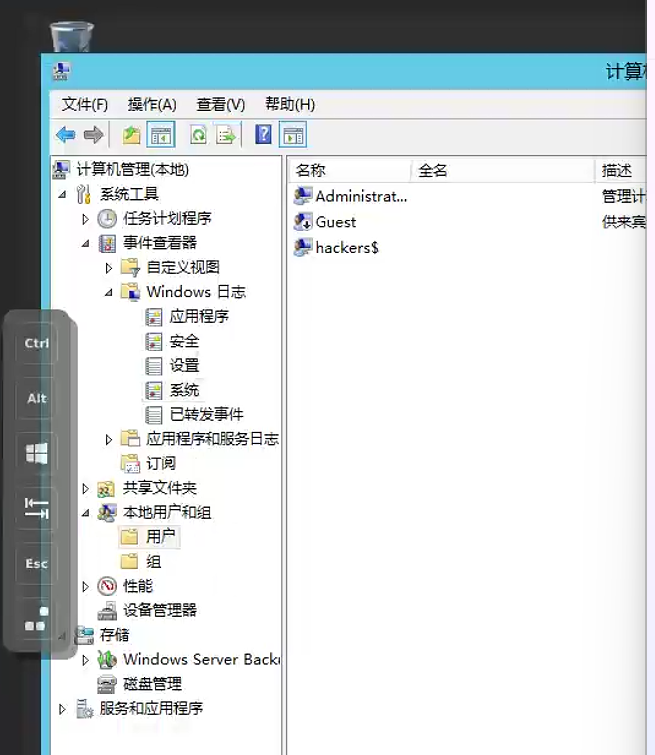
Task: Expand the 性能 node
Action: point(85,586)
